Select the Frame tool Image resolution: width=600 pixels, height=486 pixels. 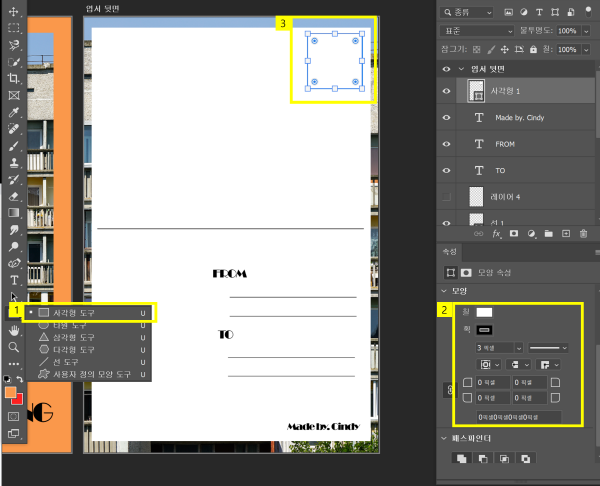pyautogui.click(x=14, y=95)
